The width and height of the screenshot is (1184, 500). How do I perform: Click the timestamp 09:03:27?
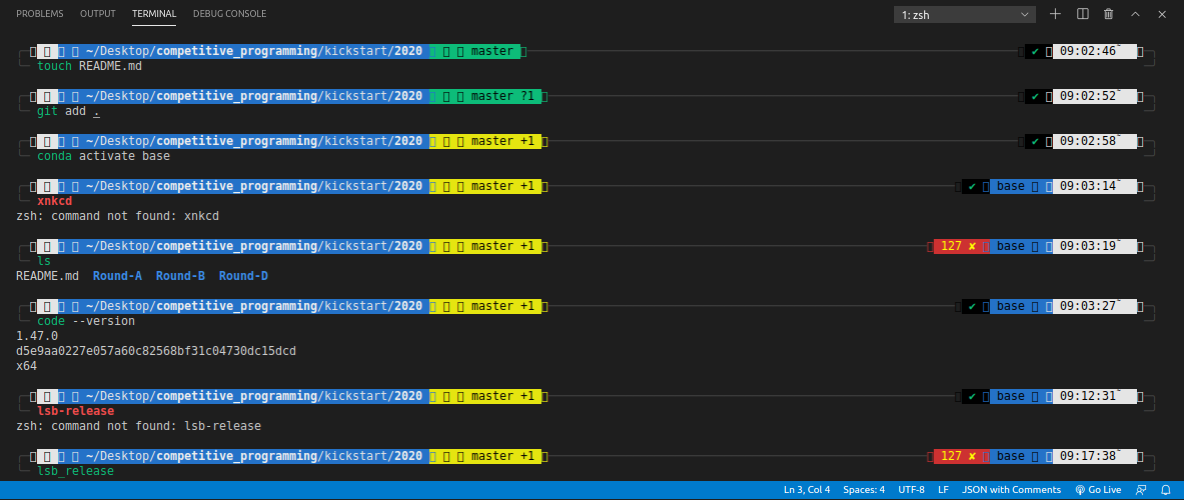[x=1088, y=306]
